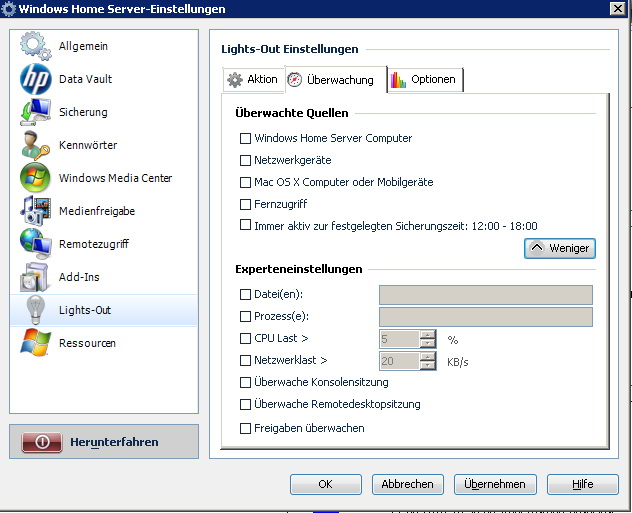Open the Kennwörter user key icon
Image resolution: width=632 pixels, height=513 pixels.
35,145
